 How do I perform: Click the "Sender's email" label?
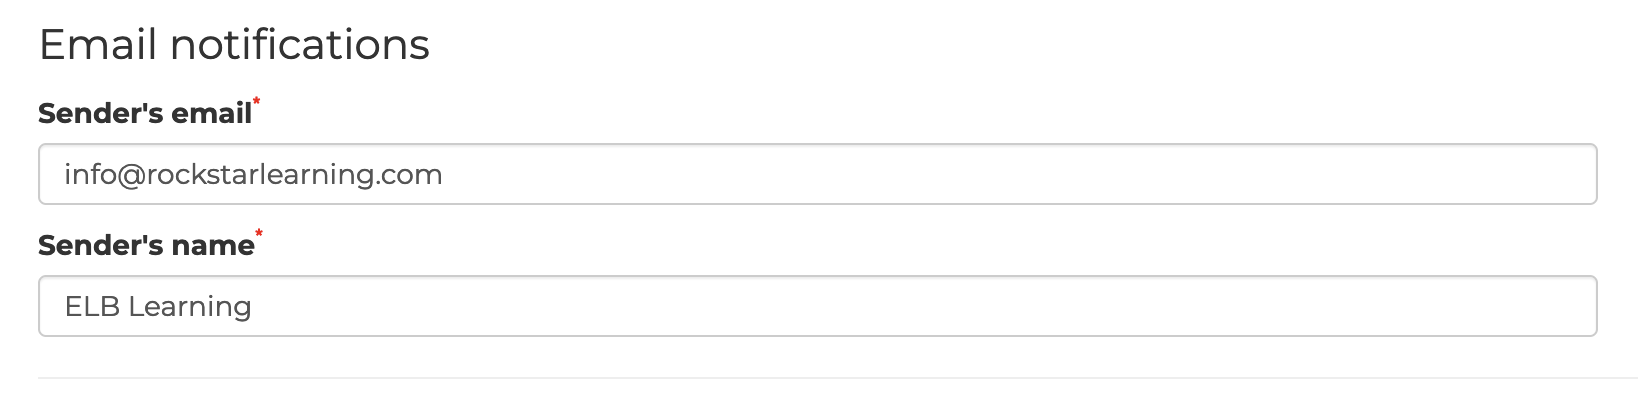point(145,114)
